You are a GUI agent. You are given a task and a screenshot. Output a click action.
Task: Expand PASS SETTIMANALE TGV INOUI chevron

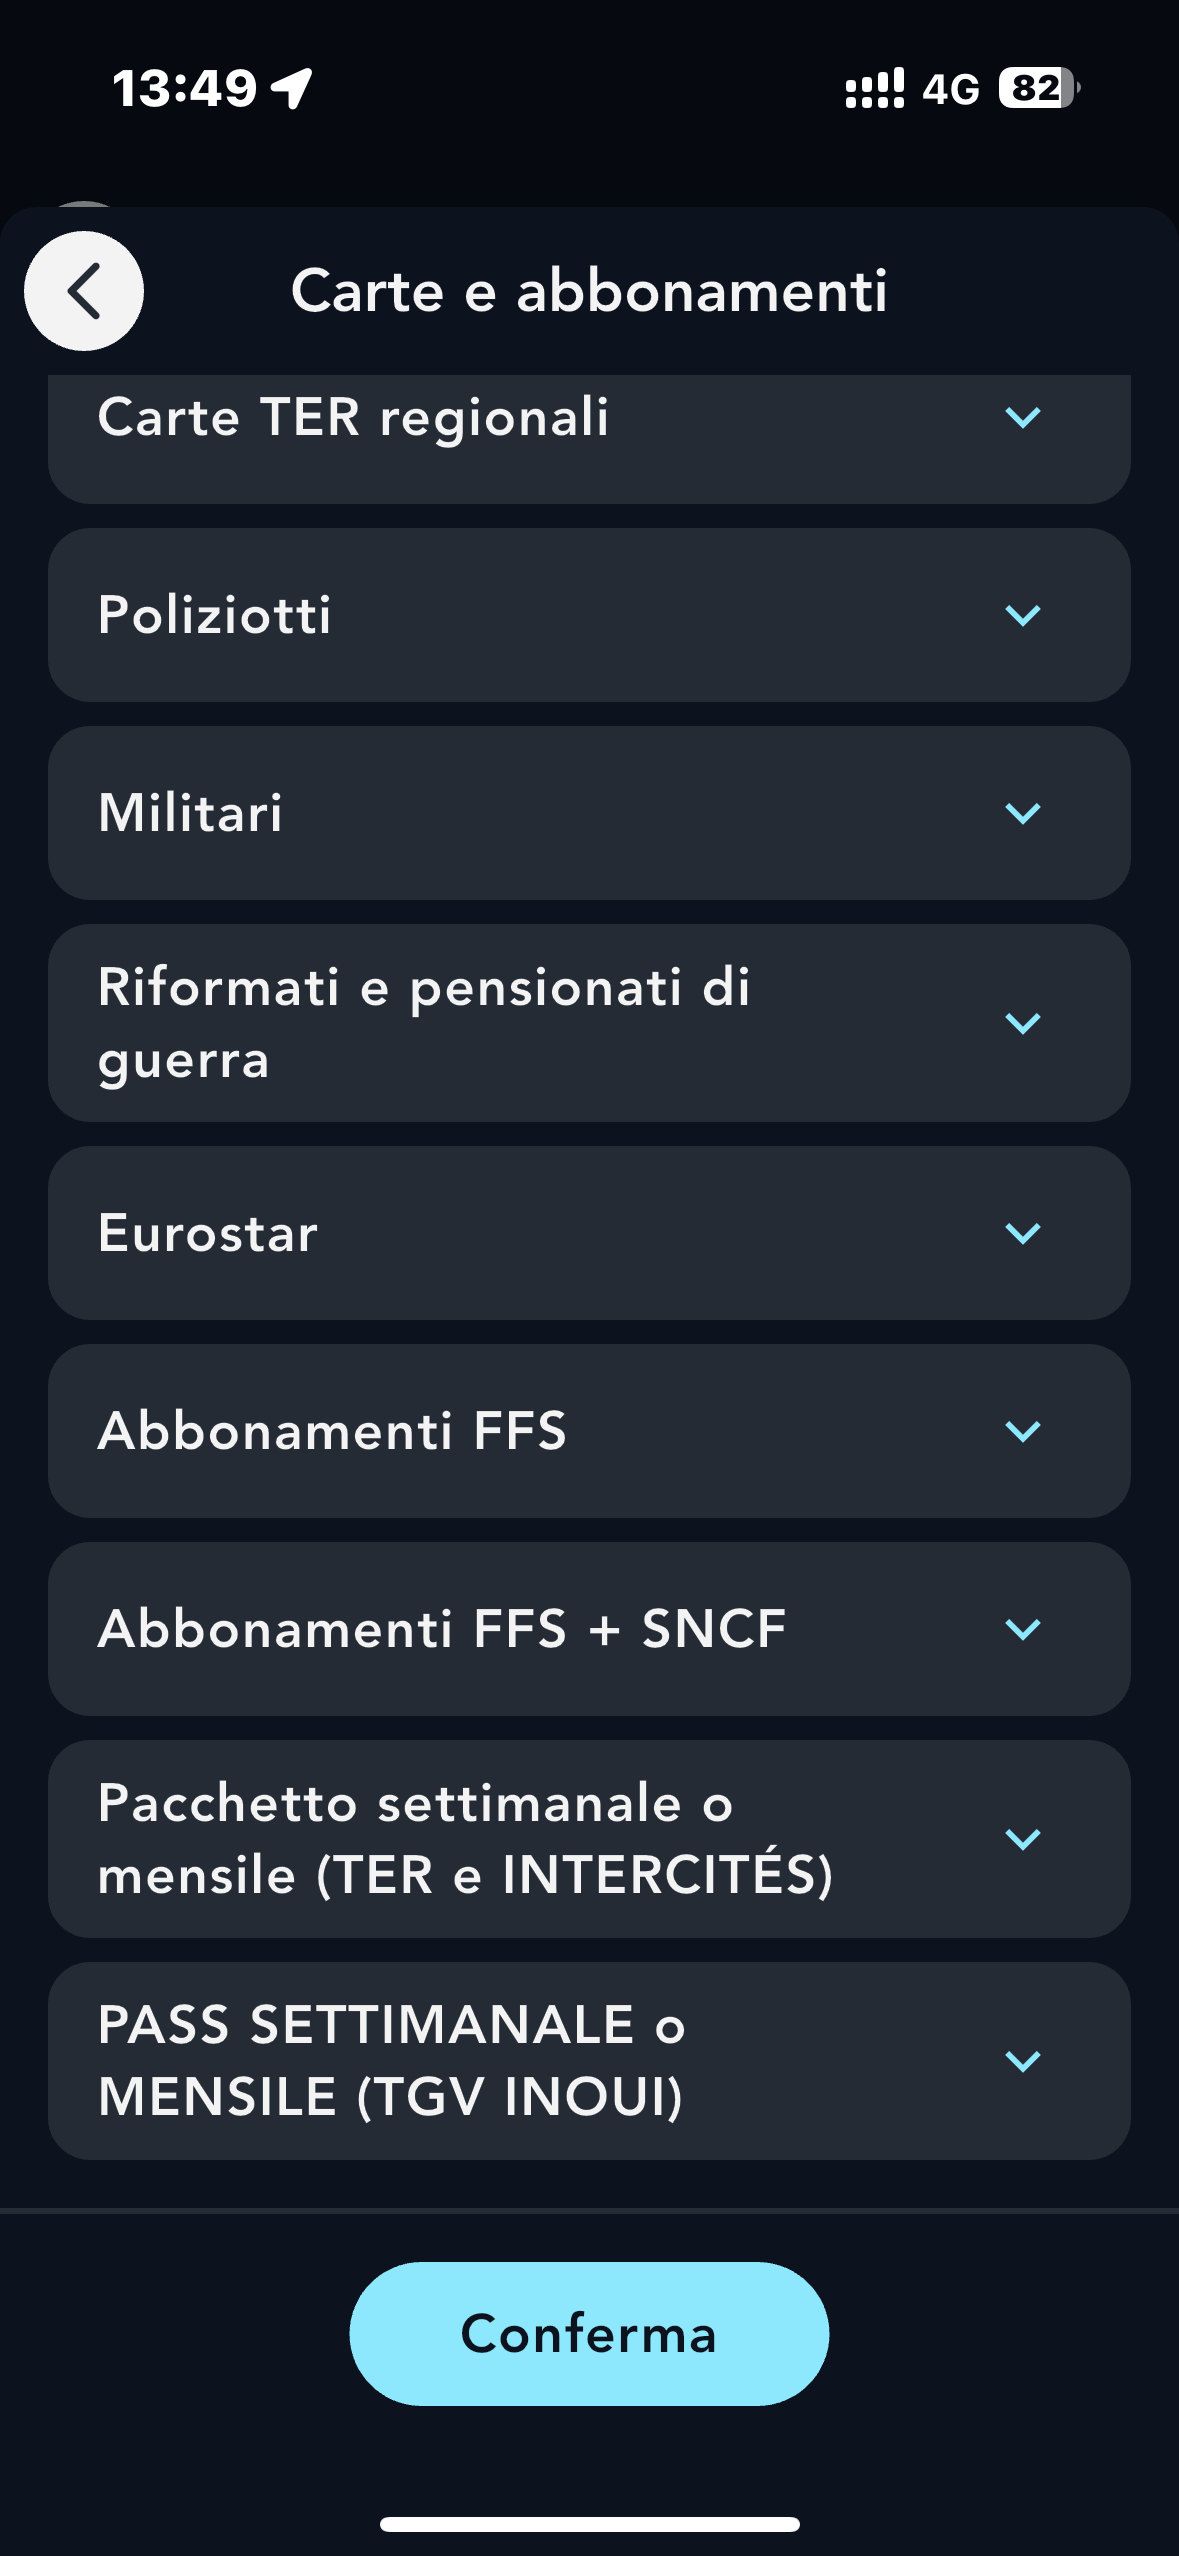coord(1022,2061)
